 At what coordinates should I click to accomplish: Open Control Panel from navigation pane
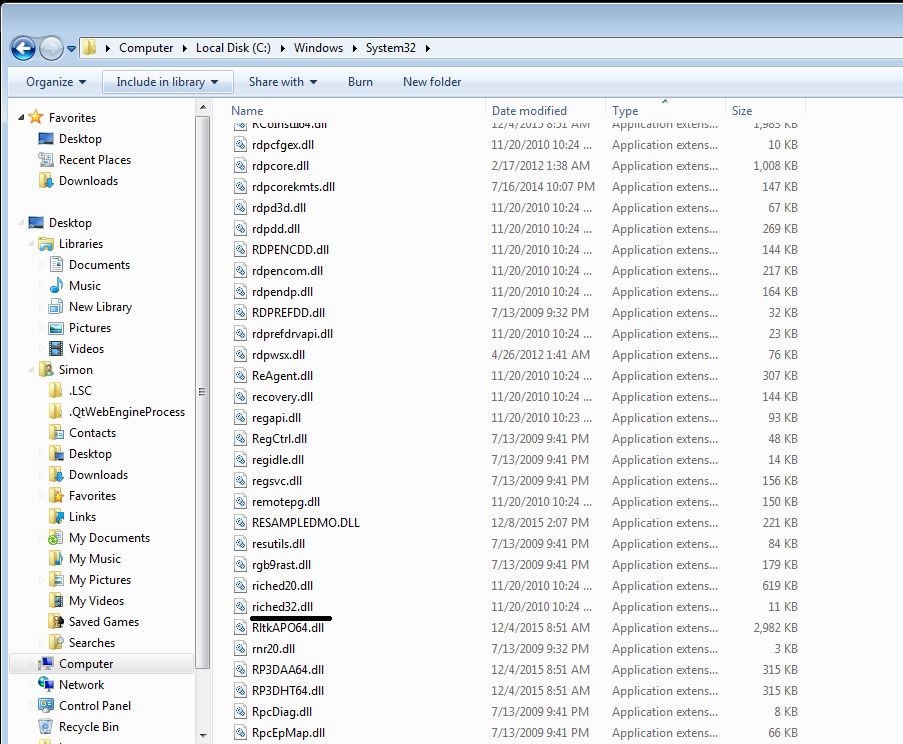point(45,706)
